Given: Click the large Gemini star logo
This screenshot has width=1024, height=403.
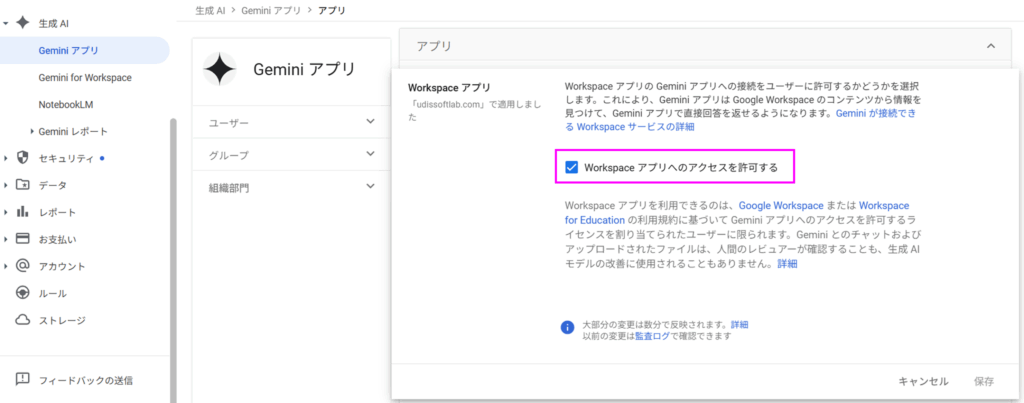Looking at the screenshot, I should [219, 69].
